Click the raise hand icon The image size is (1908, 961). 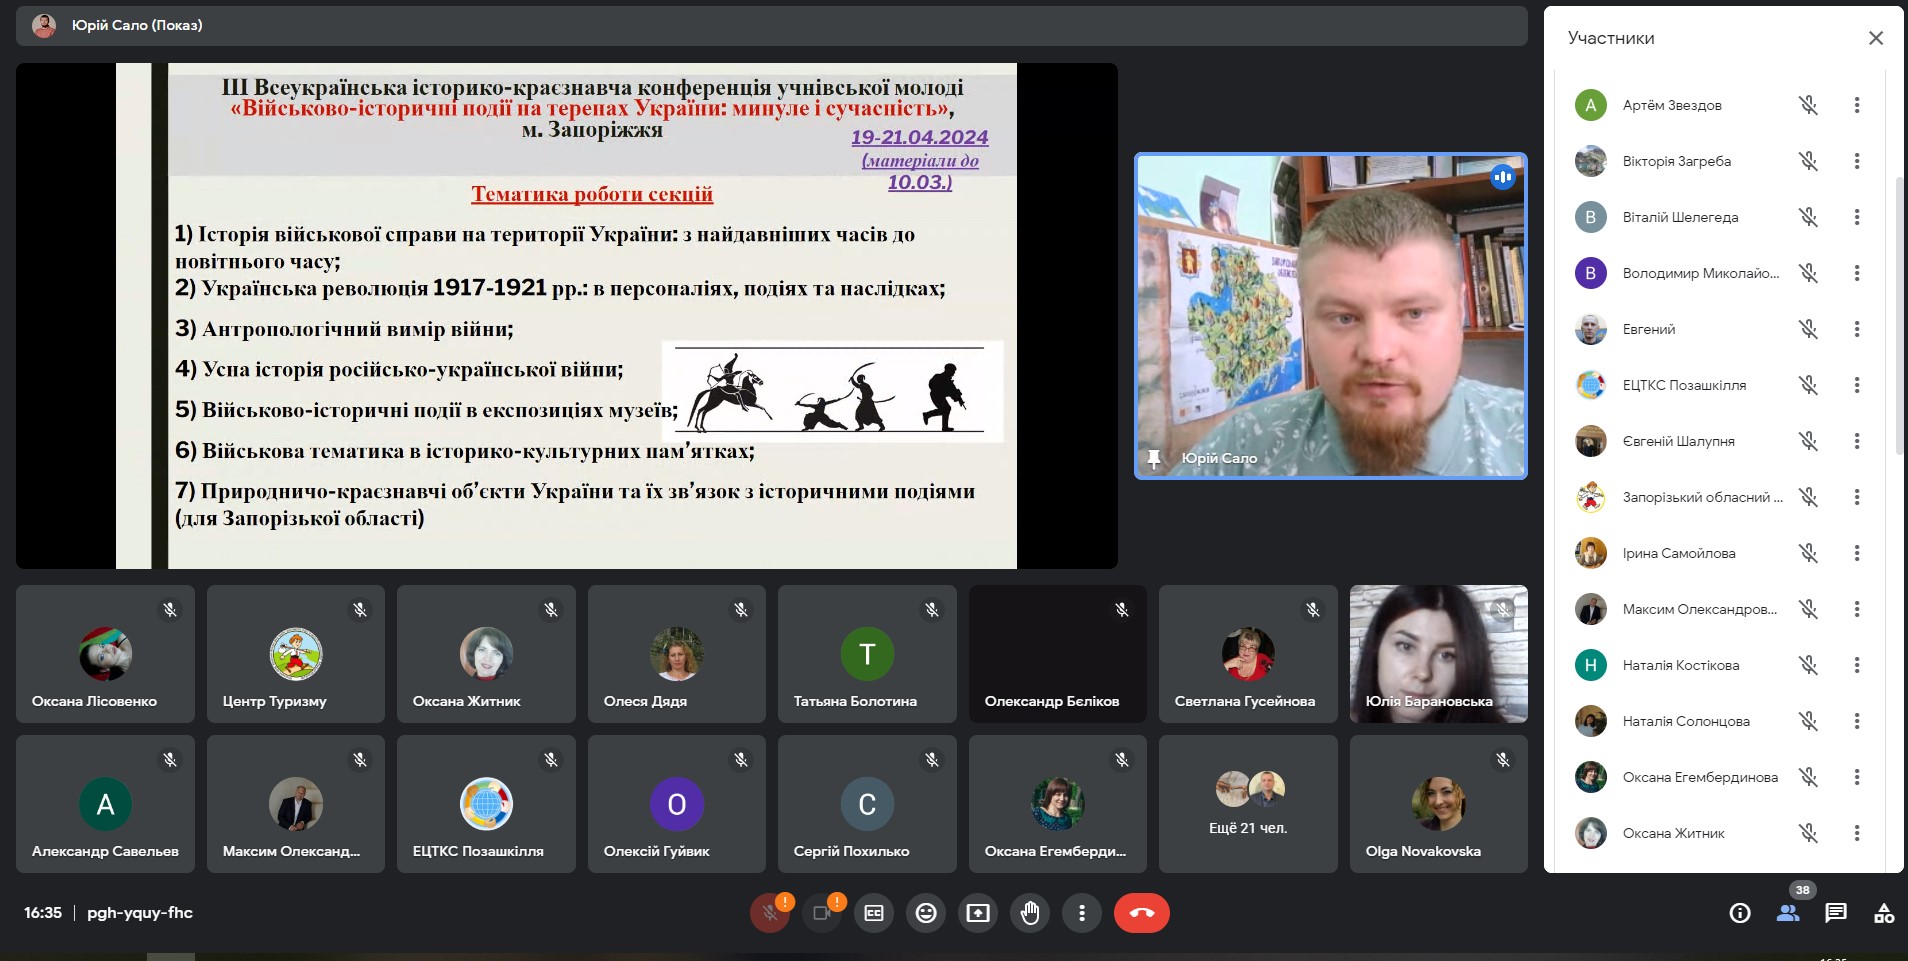click(x=1030, y=913)
